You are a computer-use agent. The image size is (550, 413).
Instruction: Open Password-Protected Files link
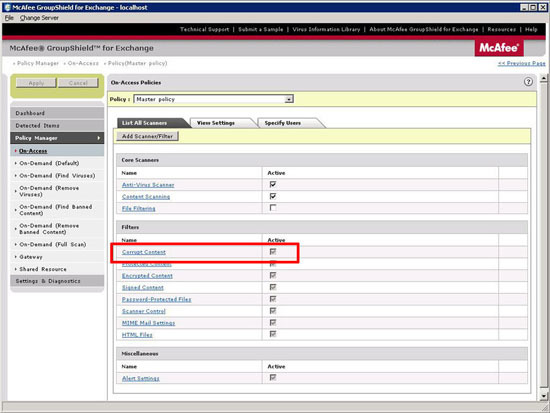156,299
